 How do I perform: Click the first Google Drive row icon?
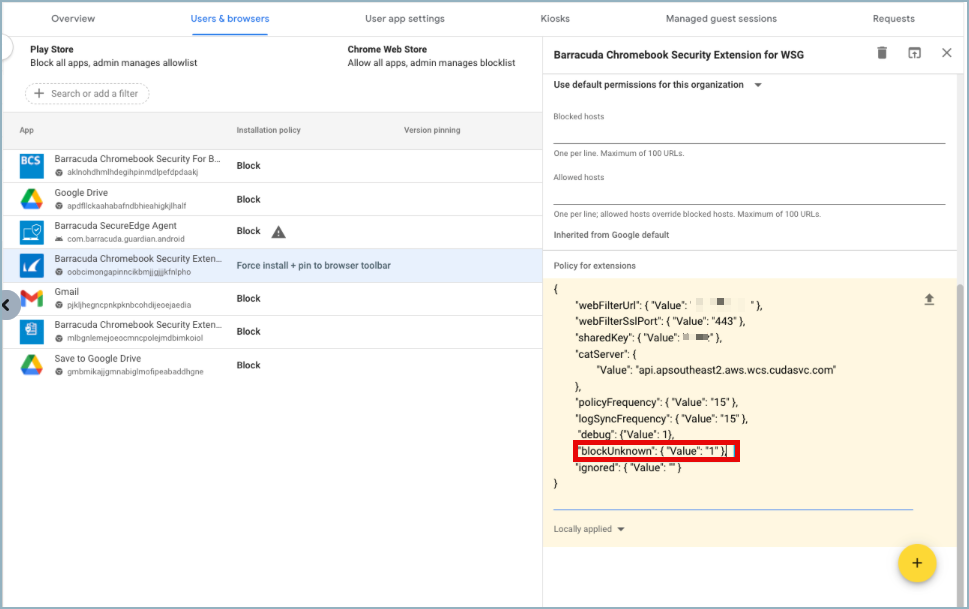point(32,199)
